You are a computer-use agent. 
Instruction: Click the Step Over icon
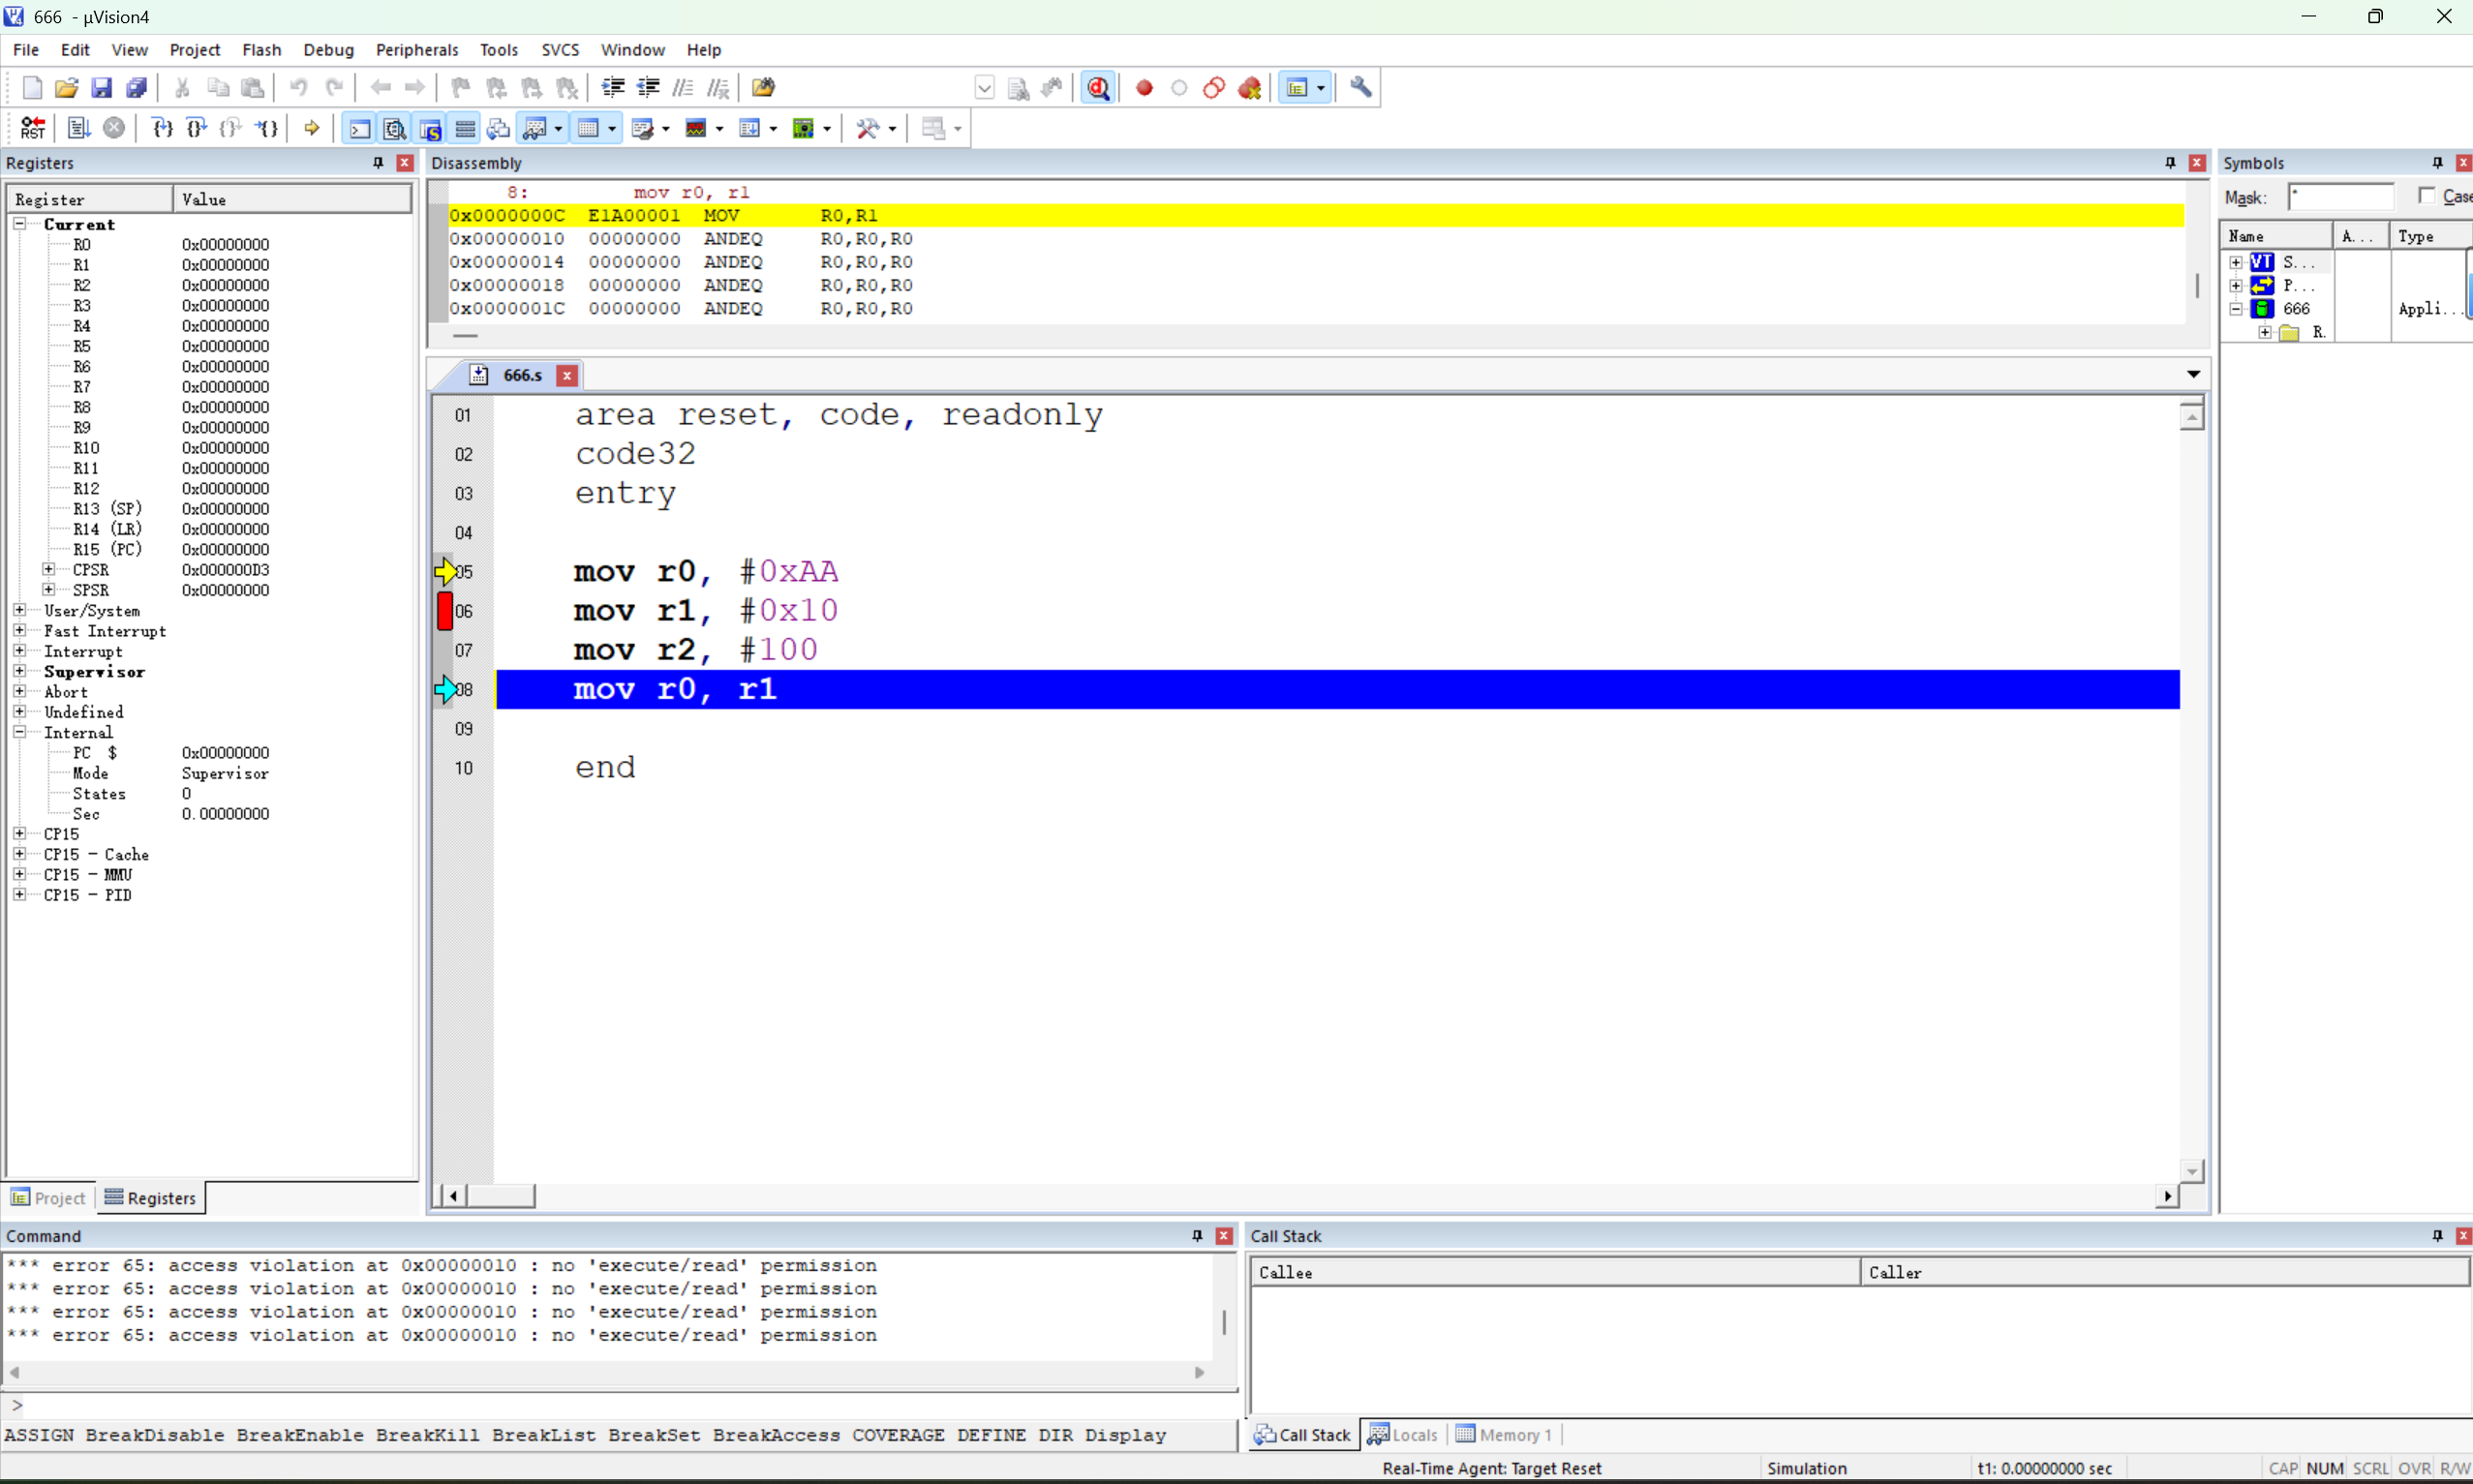(197, 128)
